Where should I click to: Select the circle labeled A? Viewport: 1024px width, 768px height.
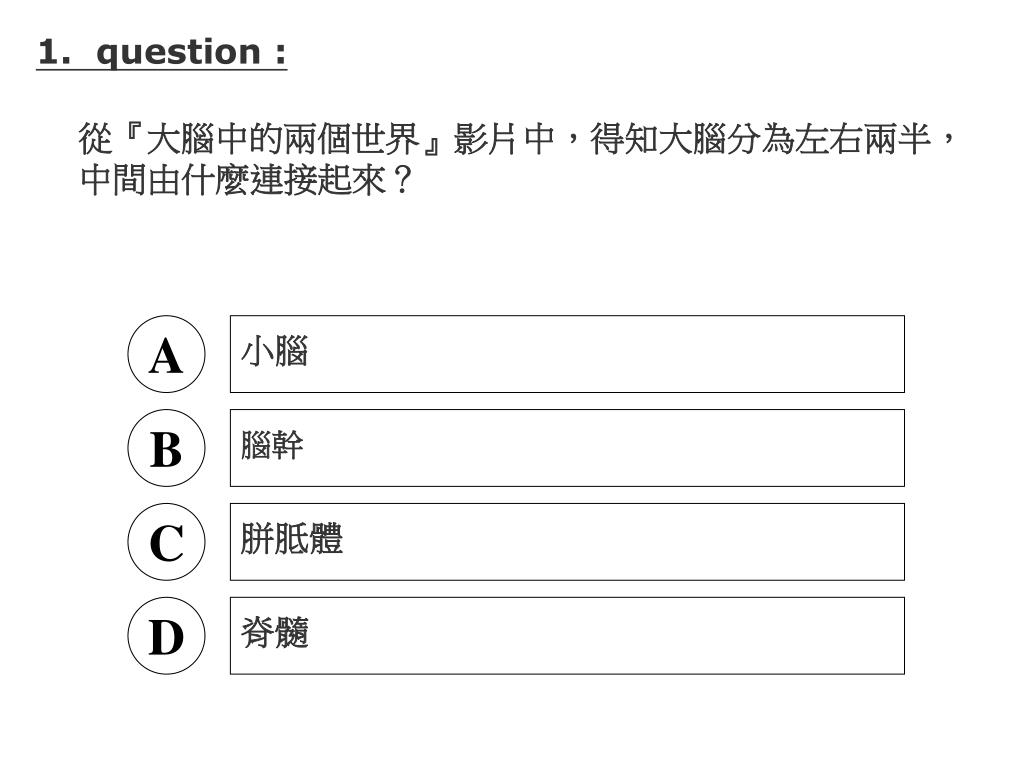pyautogui.click(x=167, y=354)
